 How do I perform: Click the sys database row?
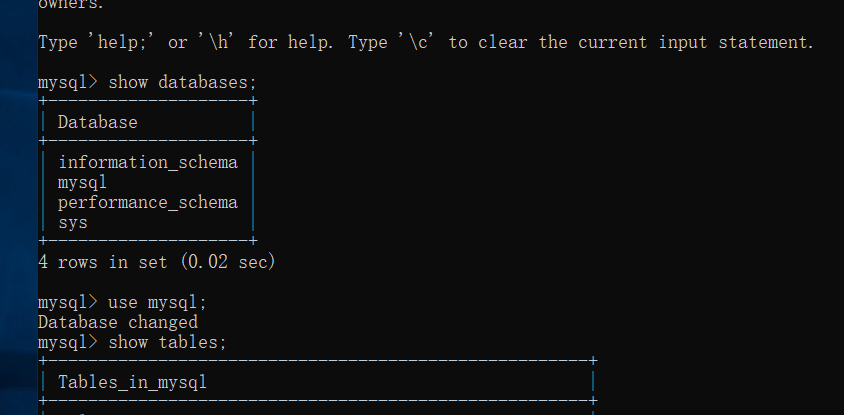click(72, 222)
